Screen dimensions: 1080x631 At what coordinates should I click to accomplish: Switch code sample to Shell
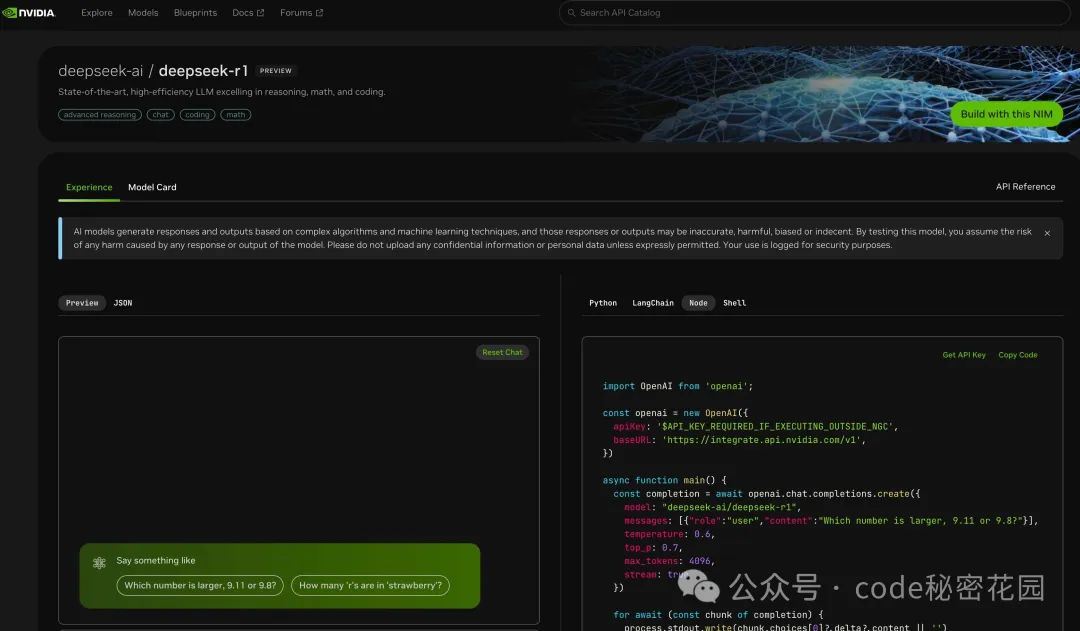click(x=734, y=303)
